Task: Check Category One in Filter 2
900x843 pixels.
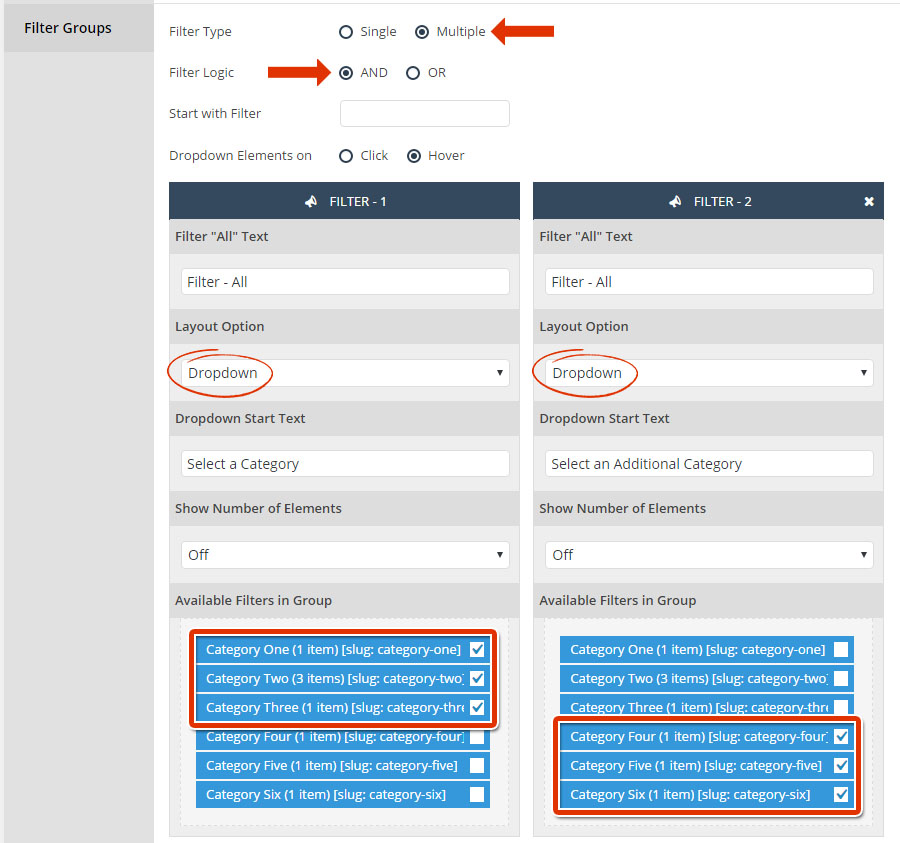Action: [x=841, y=650]
